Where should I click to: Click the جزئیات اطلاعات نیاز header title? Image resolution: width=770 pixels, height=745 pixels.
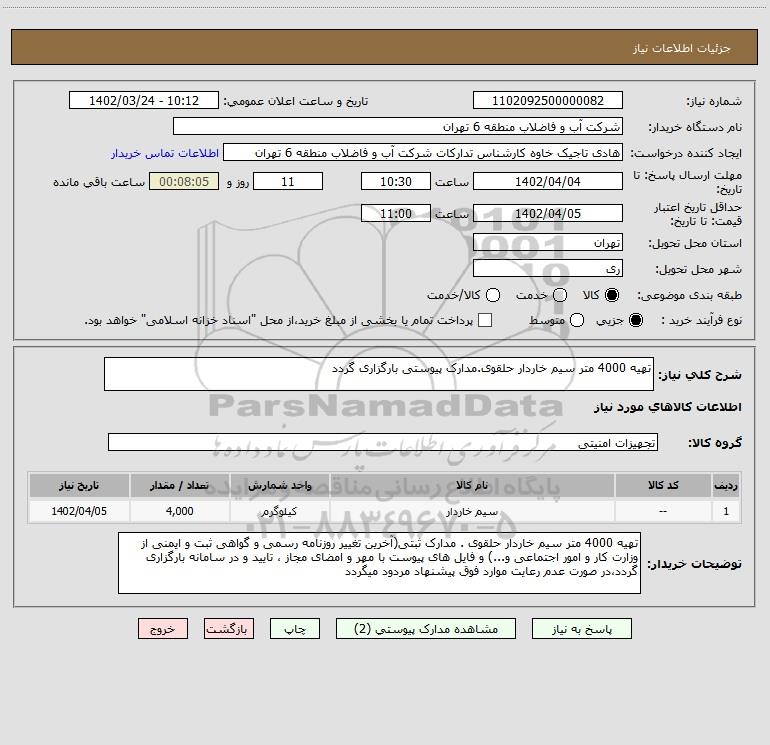tap(681, 48)
